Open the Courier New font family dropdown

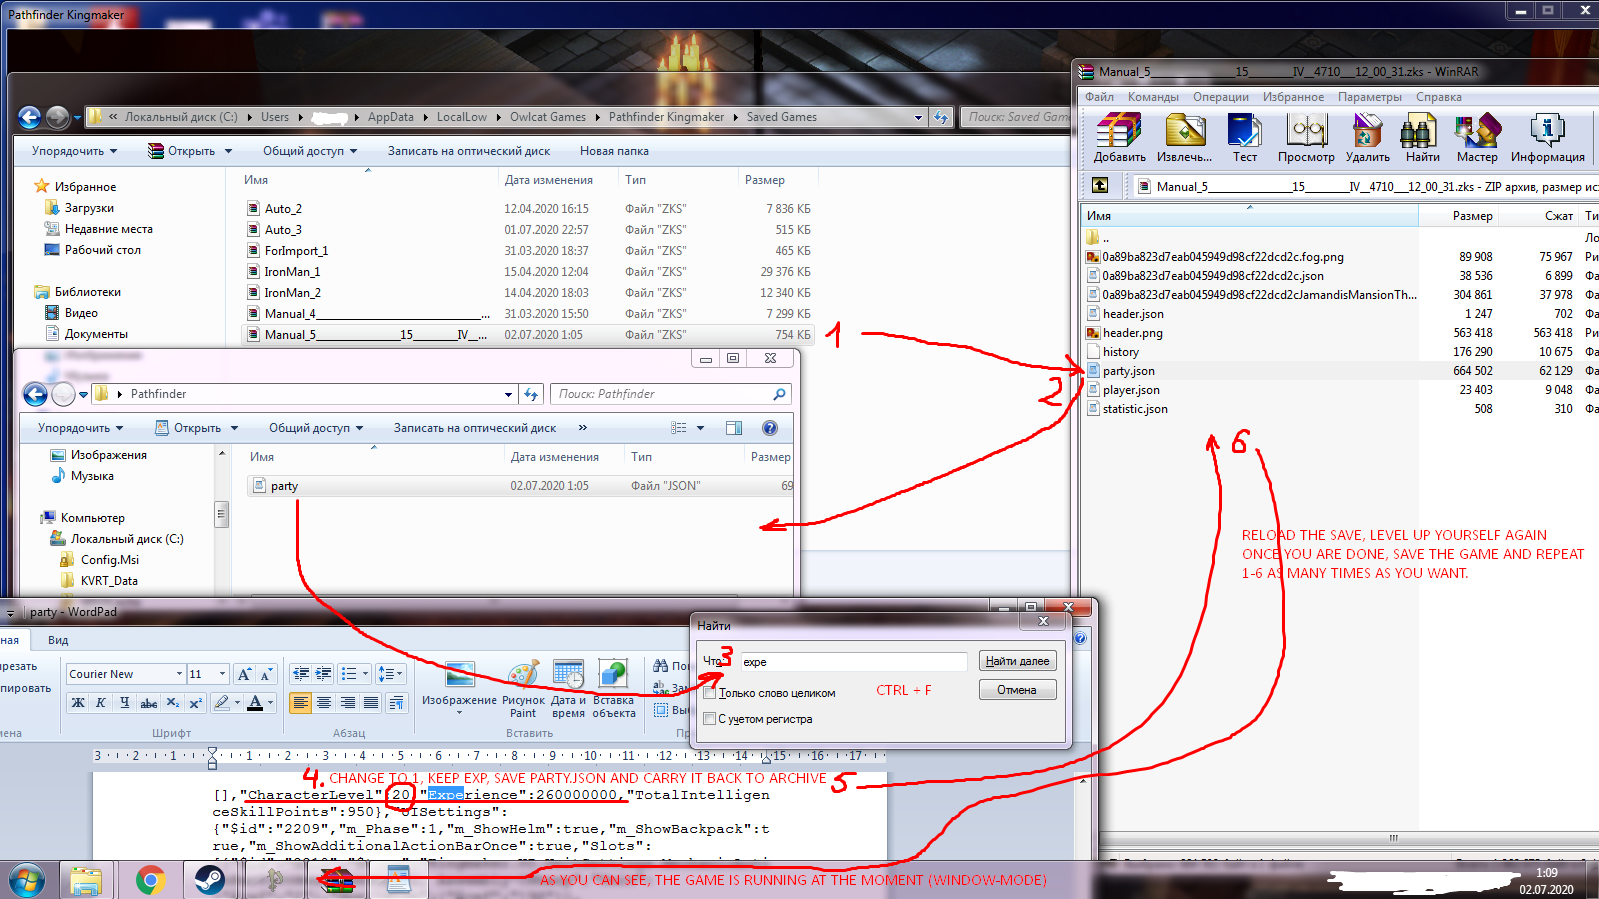180,674
